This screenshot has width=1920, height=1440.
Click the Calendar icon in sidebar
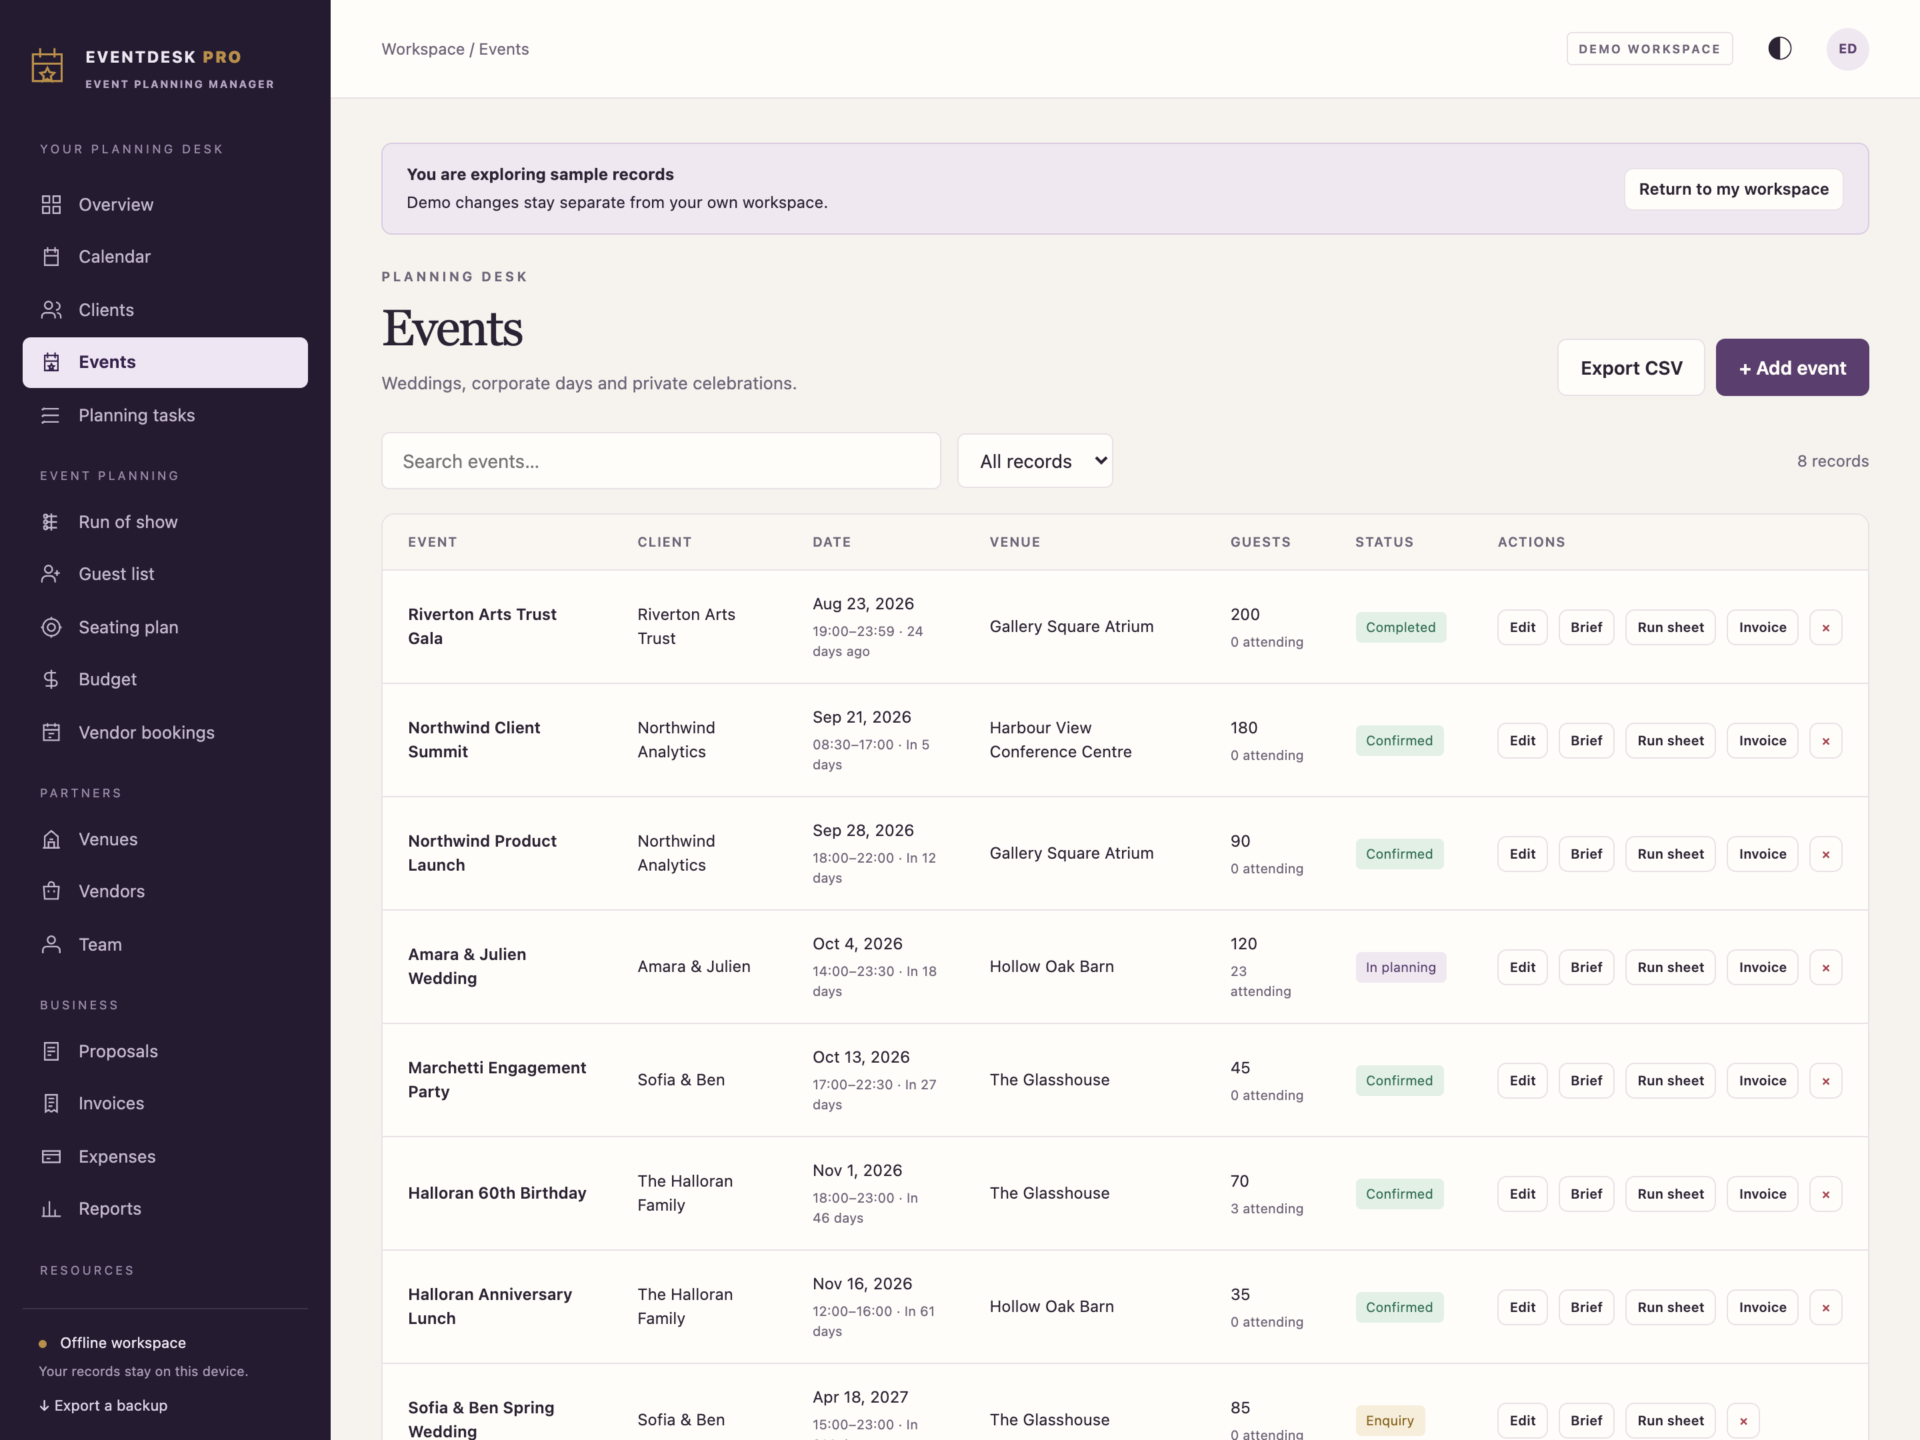[51, 257]
